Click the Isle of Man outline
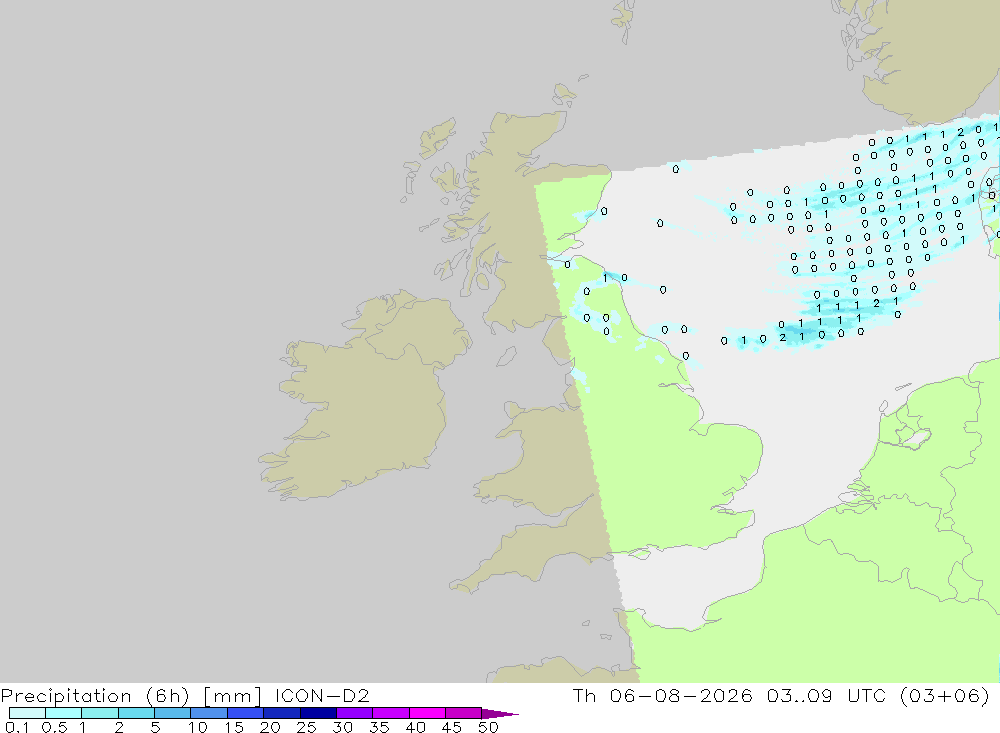 point(506,356)
